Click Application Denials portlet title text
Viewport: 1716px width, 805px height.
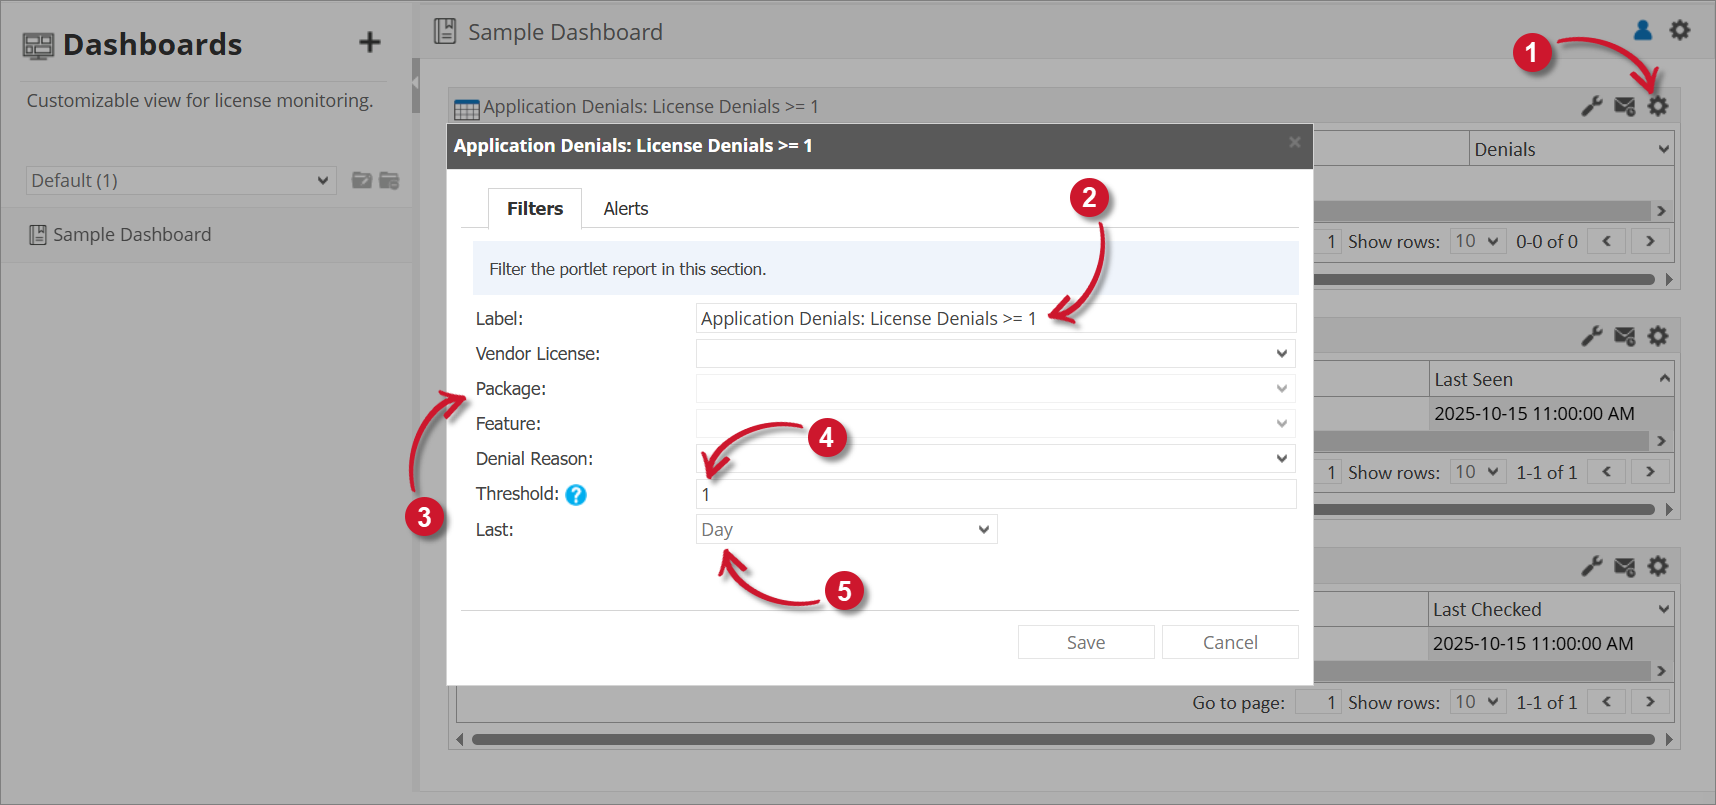(651, 106)
